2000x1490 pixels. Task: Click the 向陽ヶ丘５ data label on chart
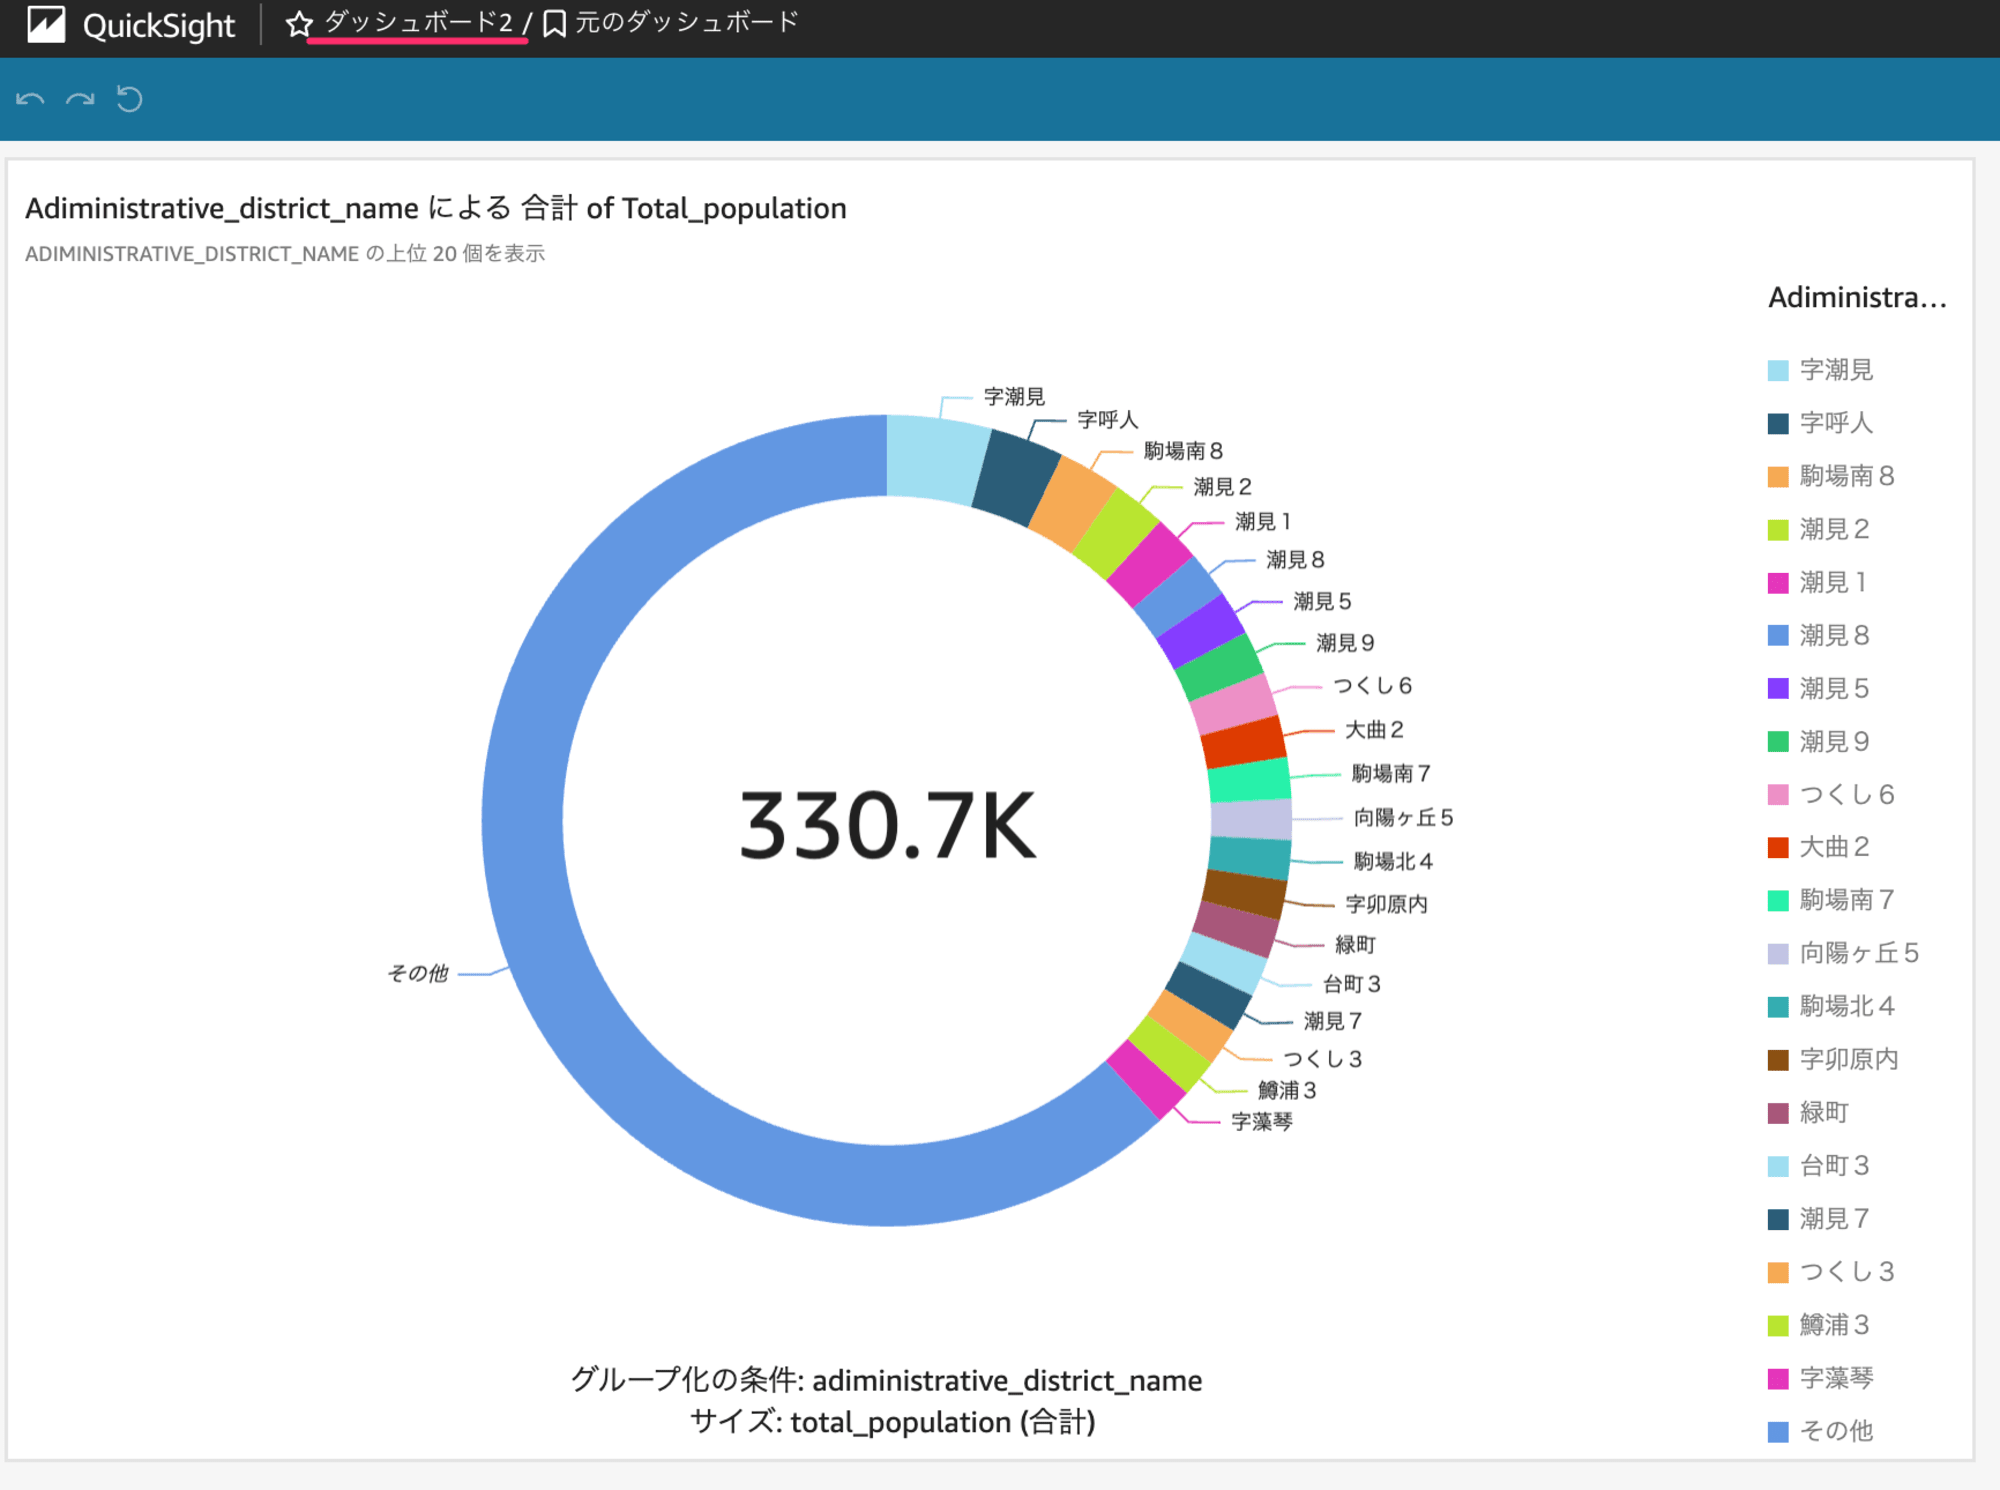pyautogui.click(x=1404, y=818)
